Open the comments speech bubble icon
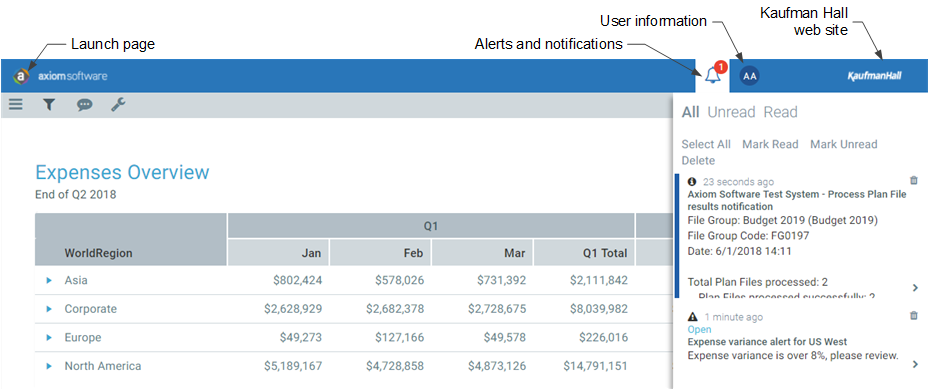Screen dimensions: 929x390 pyautogui.click(x=85, y=106)
